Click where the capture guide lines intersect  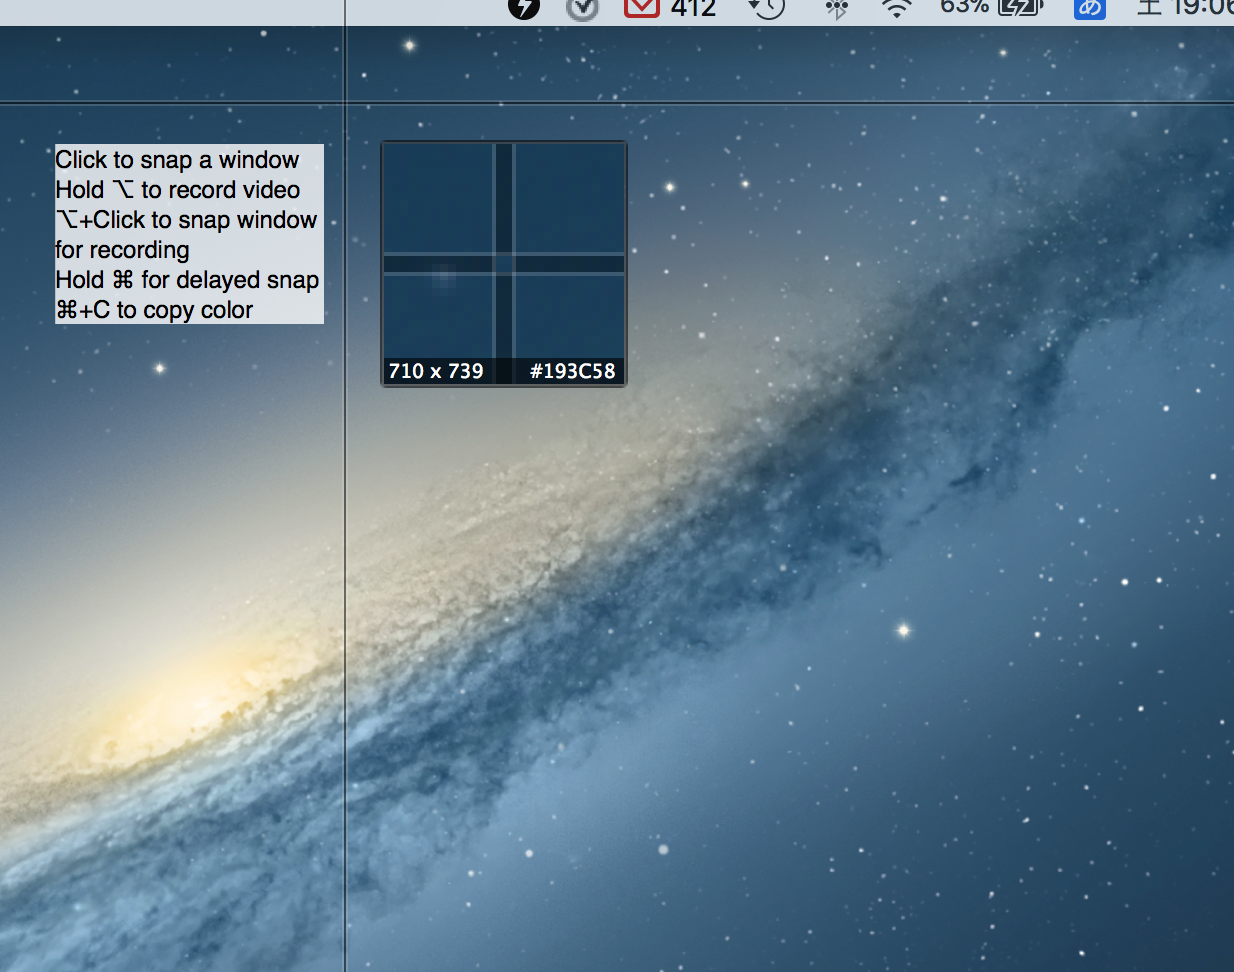[345, 102]
